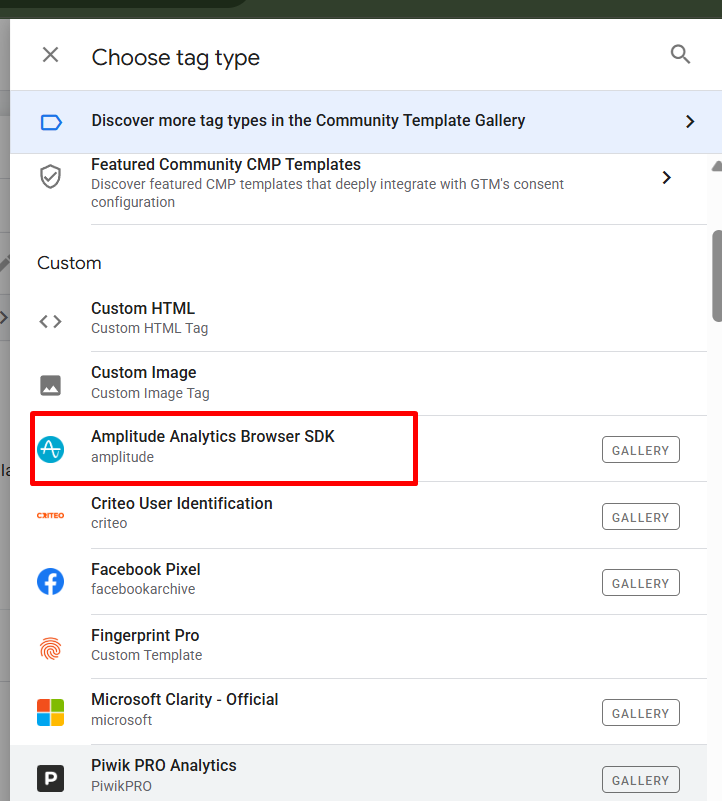The height and width of the screenshot is (801, 722).
Task: Click the Criteo logo icon
Action: (50, 515)
